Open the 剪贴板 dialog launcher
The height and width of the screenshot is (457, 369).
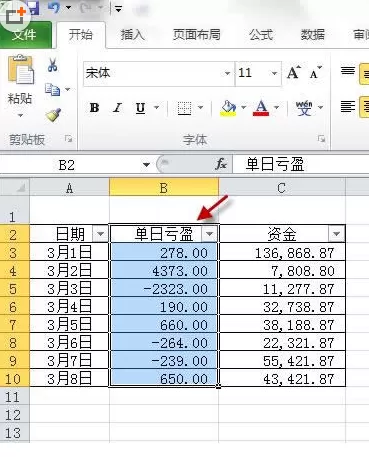[x=68, y=139]
